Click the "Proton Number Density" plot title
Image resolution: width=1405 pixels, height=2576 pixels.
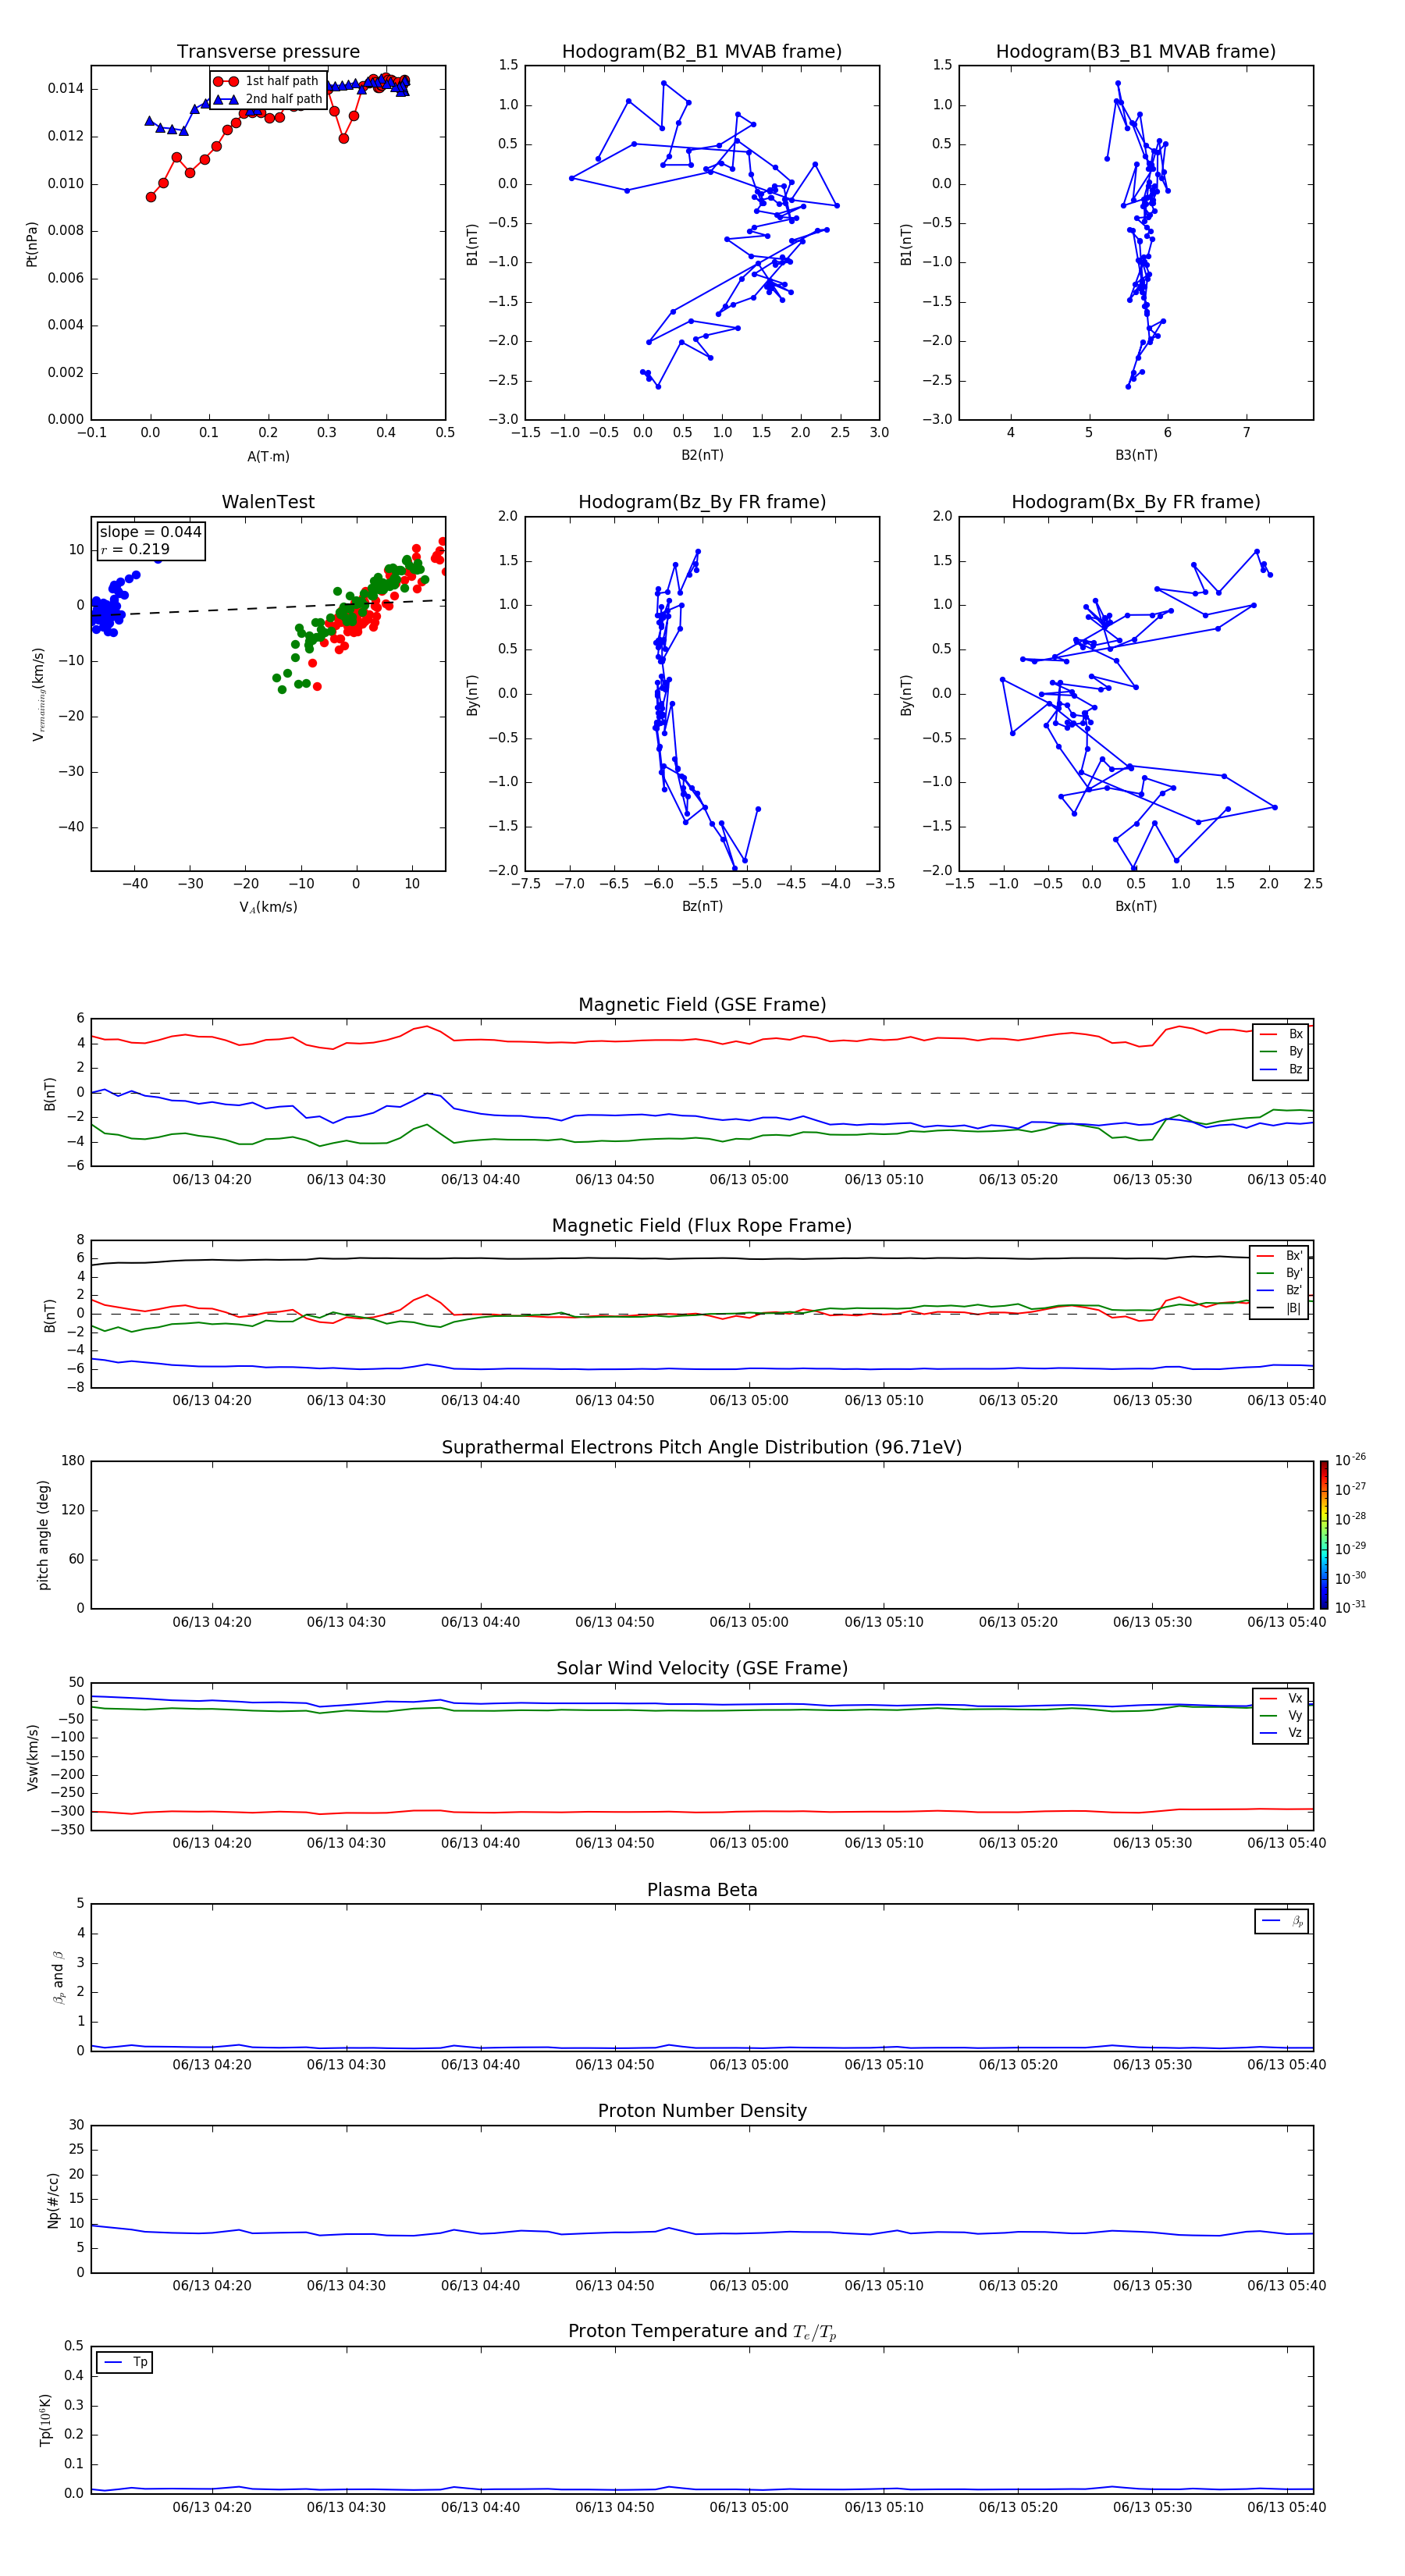click(702, 2111)
